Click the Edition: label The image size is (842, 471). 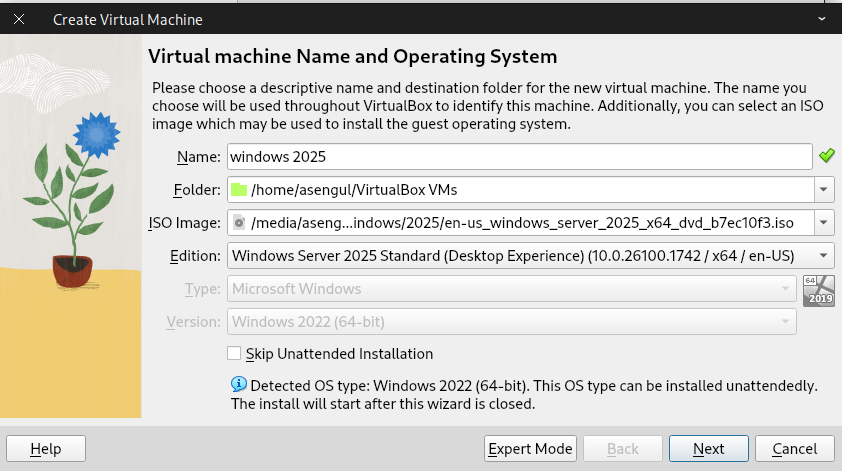point(195,256)
